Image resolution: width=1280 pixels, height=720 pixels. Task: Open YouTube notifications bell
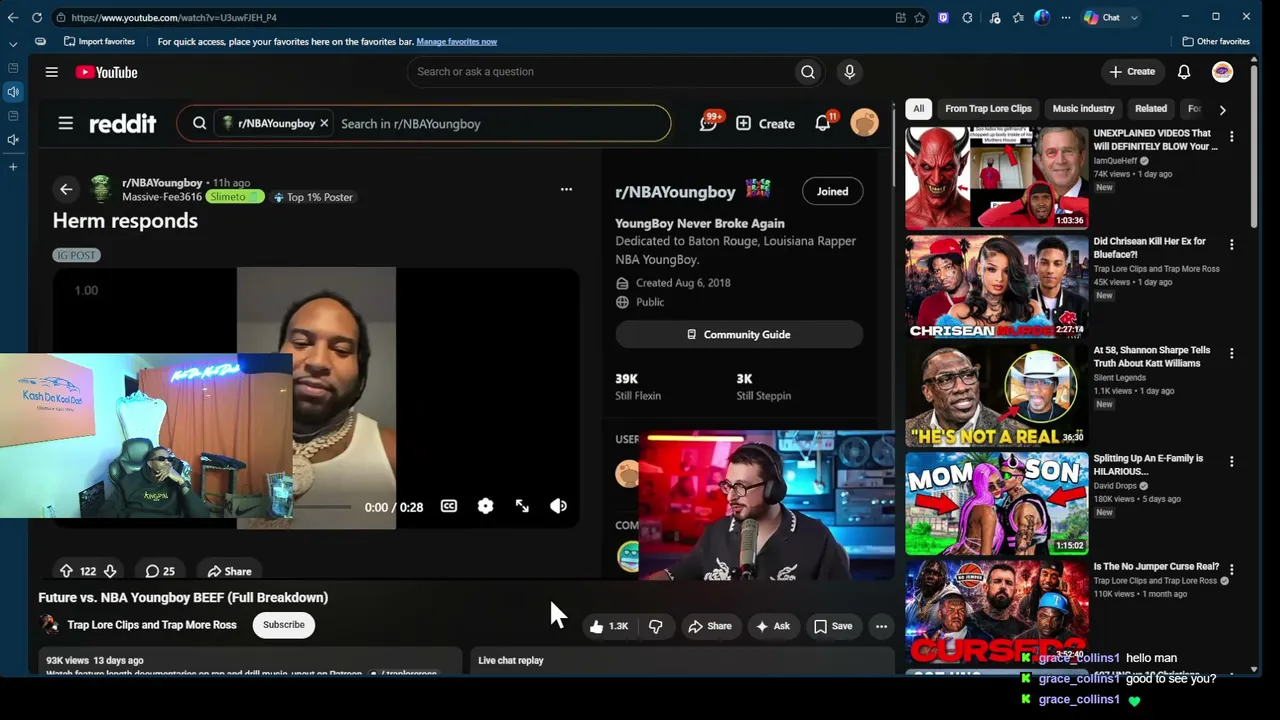[x=1184, y=72]
